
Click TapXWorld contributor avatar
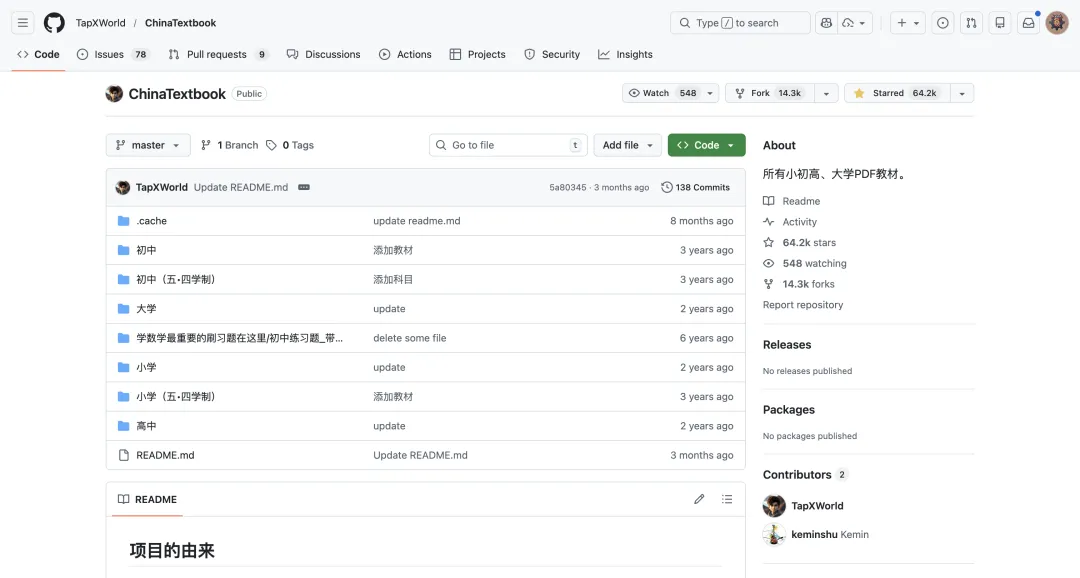tap(774, 506)
